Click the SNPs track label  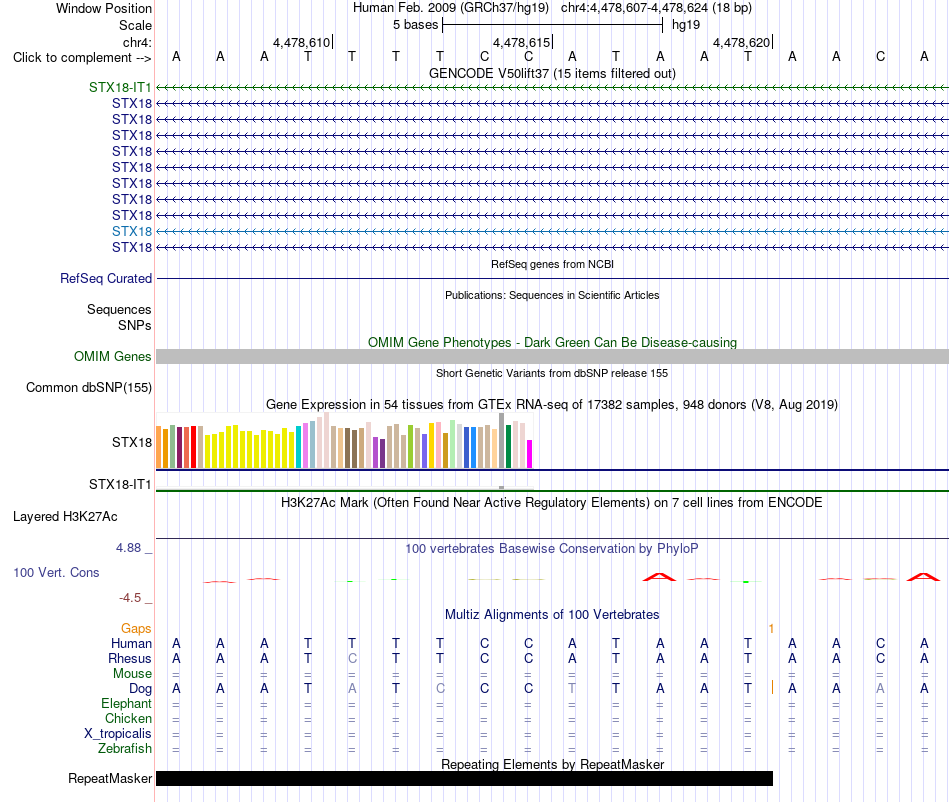tap(135, 325)
